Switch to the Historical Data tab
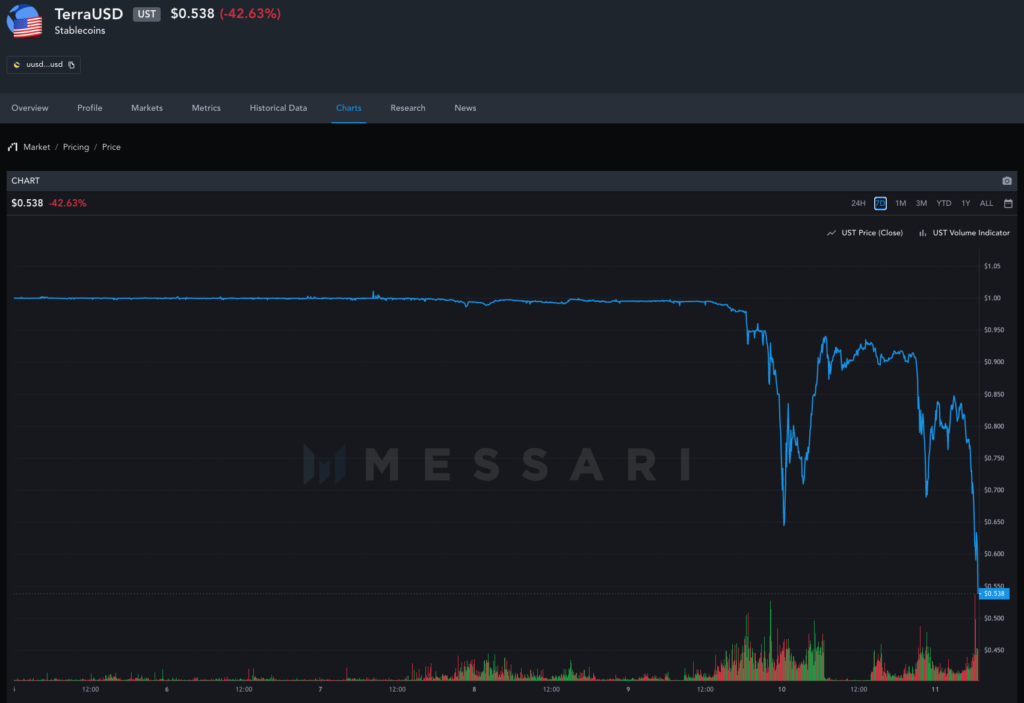The height and width of the screenshot is (703, 1024). (278, 108)
